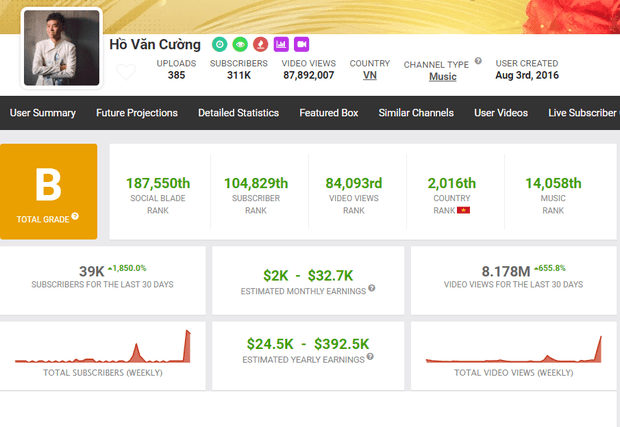Click the green eye icon beside channel name

pos(239,44)
